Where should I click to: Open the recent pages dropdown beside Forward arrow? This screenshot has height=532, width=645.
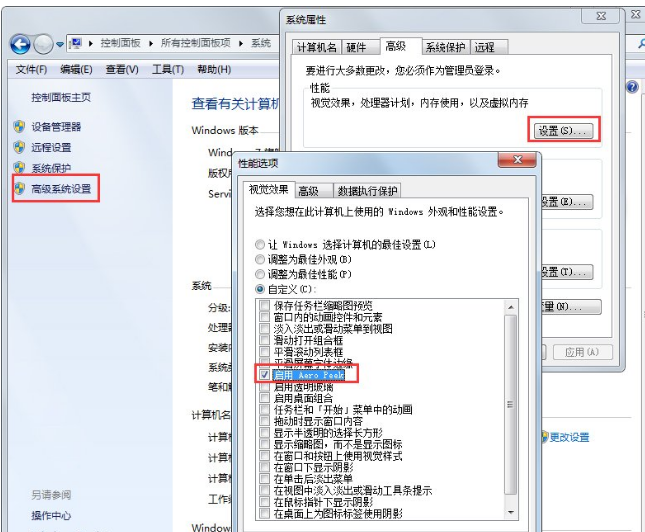(x=60, y=44)
